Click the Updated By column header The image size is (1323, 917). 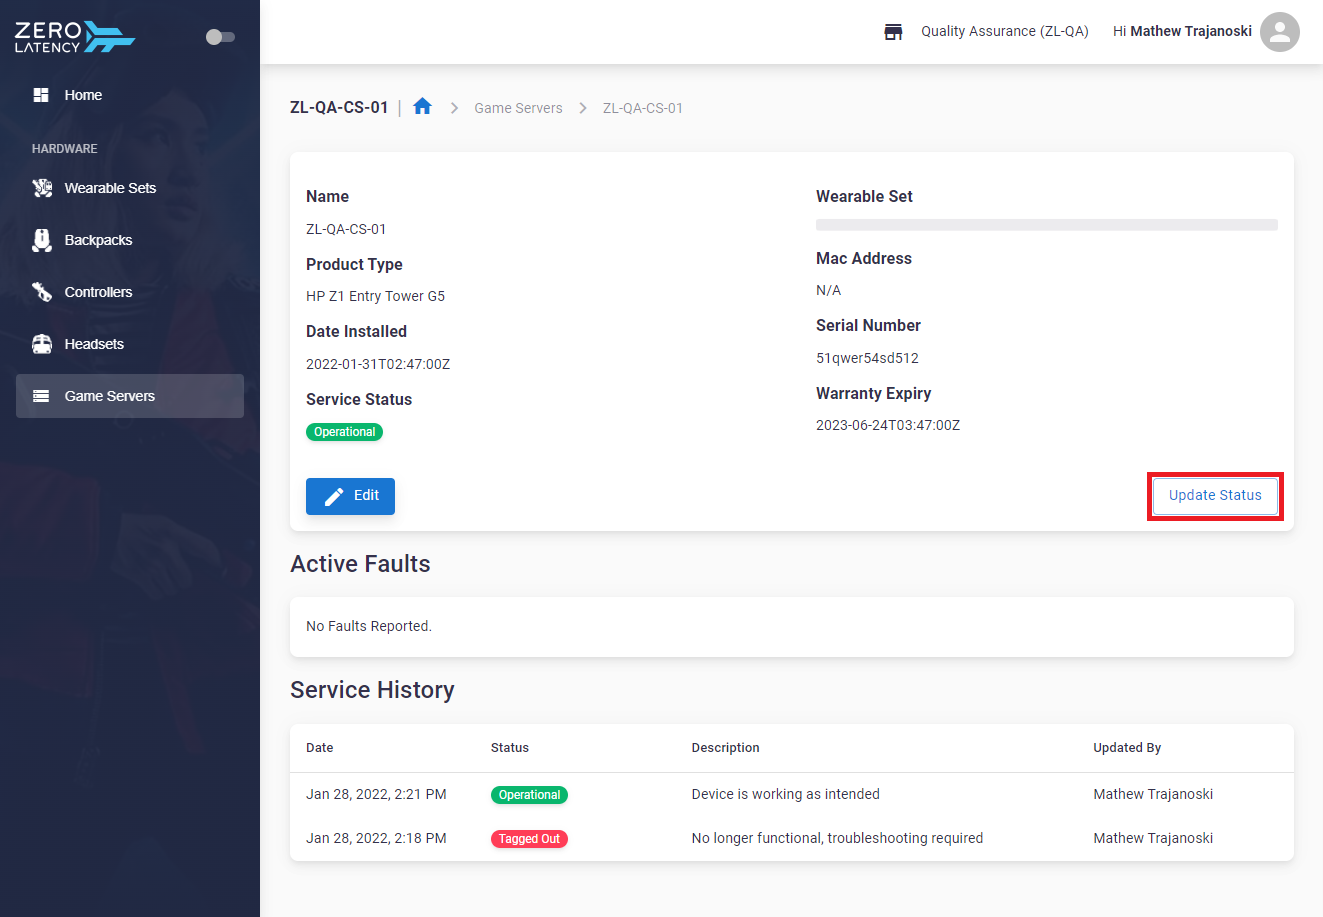point(1127,748)
